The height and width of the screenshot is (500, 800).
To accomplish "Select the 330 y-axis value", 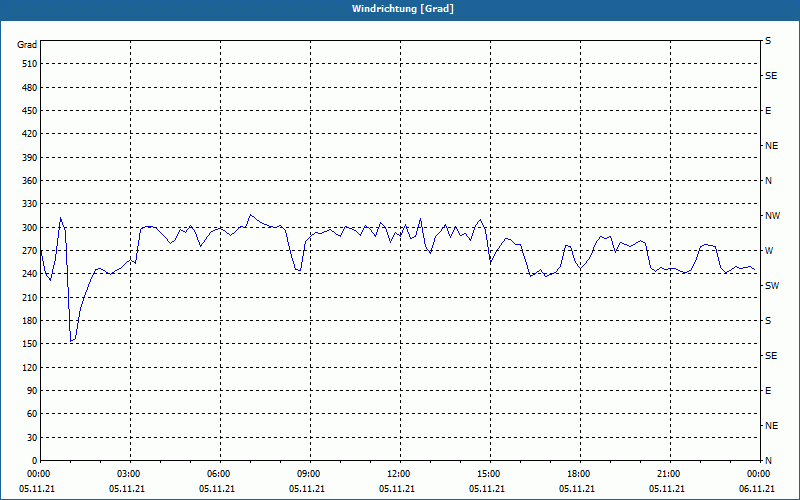I will coord(30,204).
